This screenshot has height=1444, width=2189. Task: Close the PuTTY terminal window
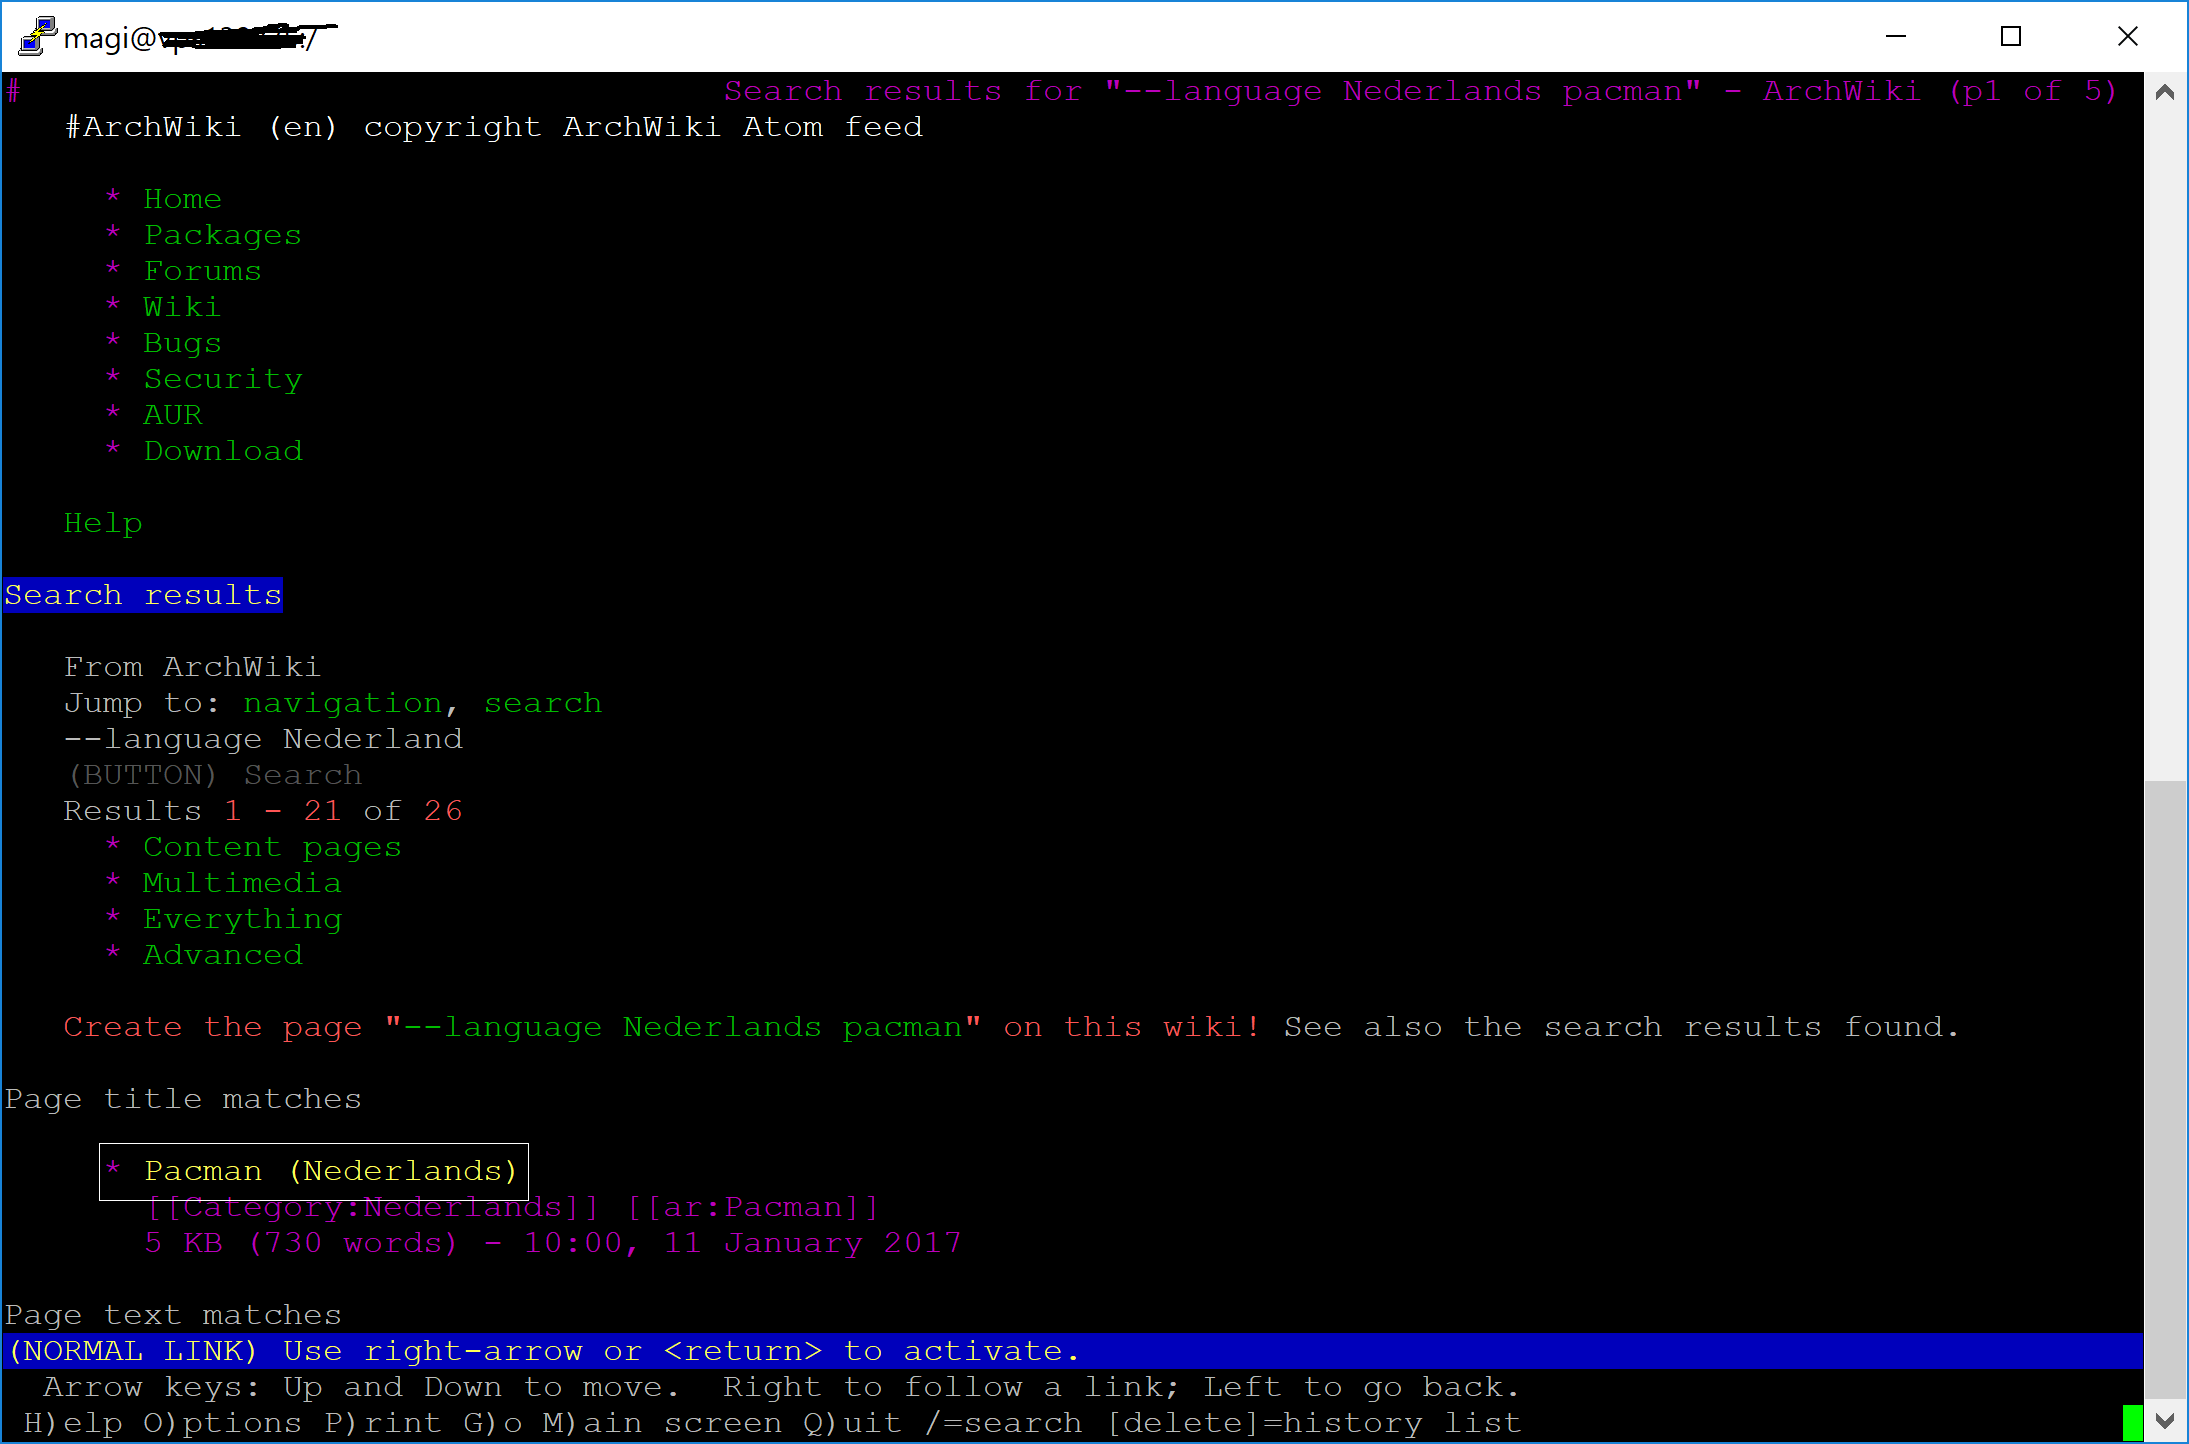(x=2128, y=37)
